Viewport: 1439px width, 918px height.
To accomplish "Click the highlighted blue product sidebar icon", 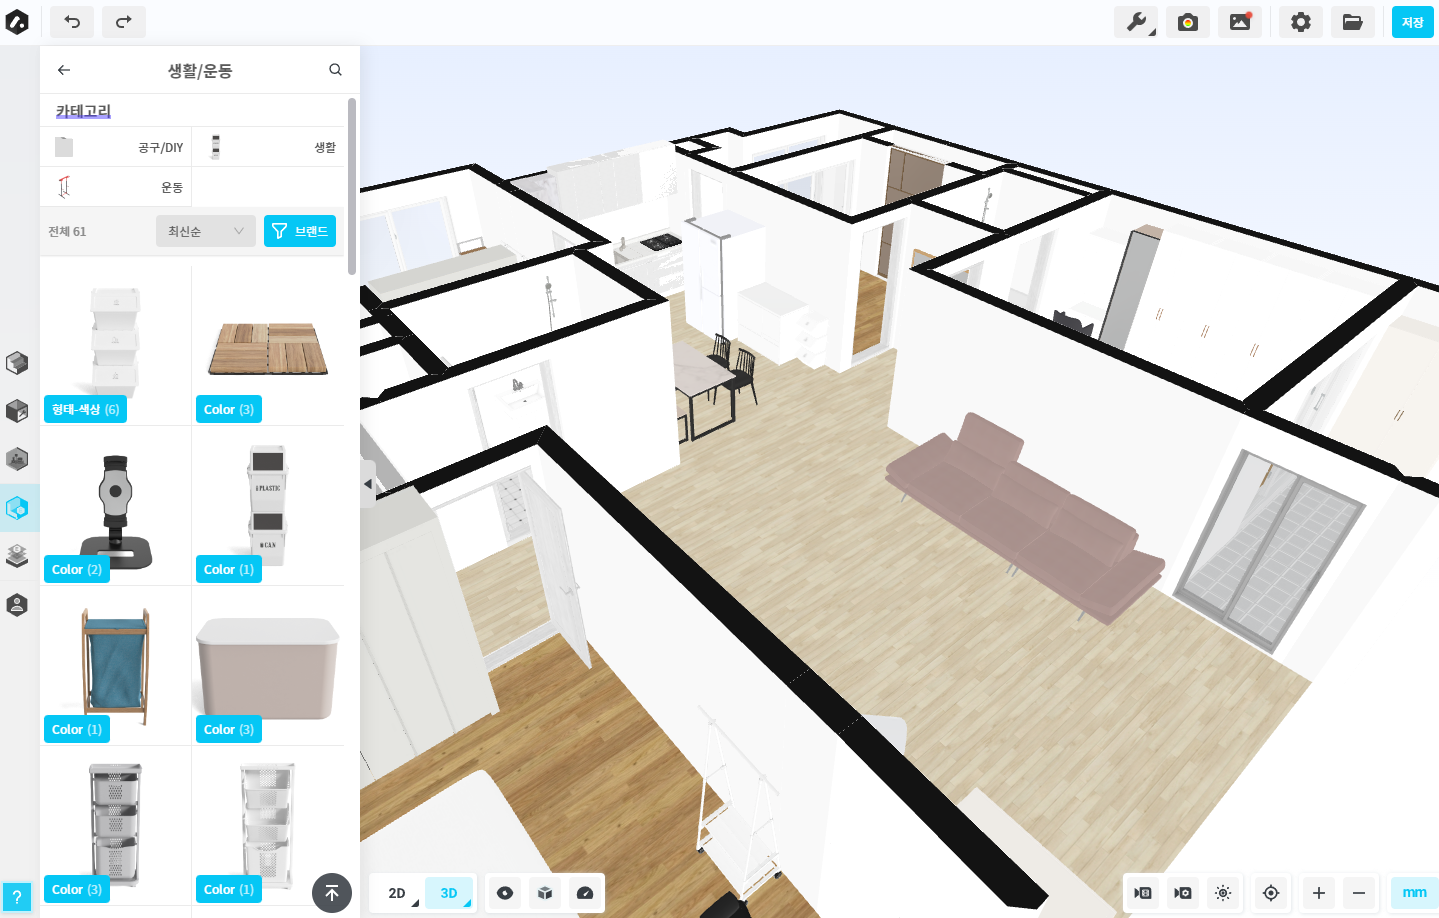I will coord(17,508).
